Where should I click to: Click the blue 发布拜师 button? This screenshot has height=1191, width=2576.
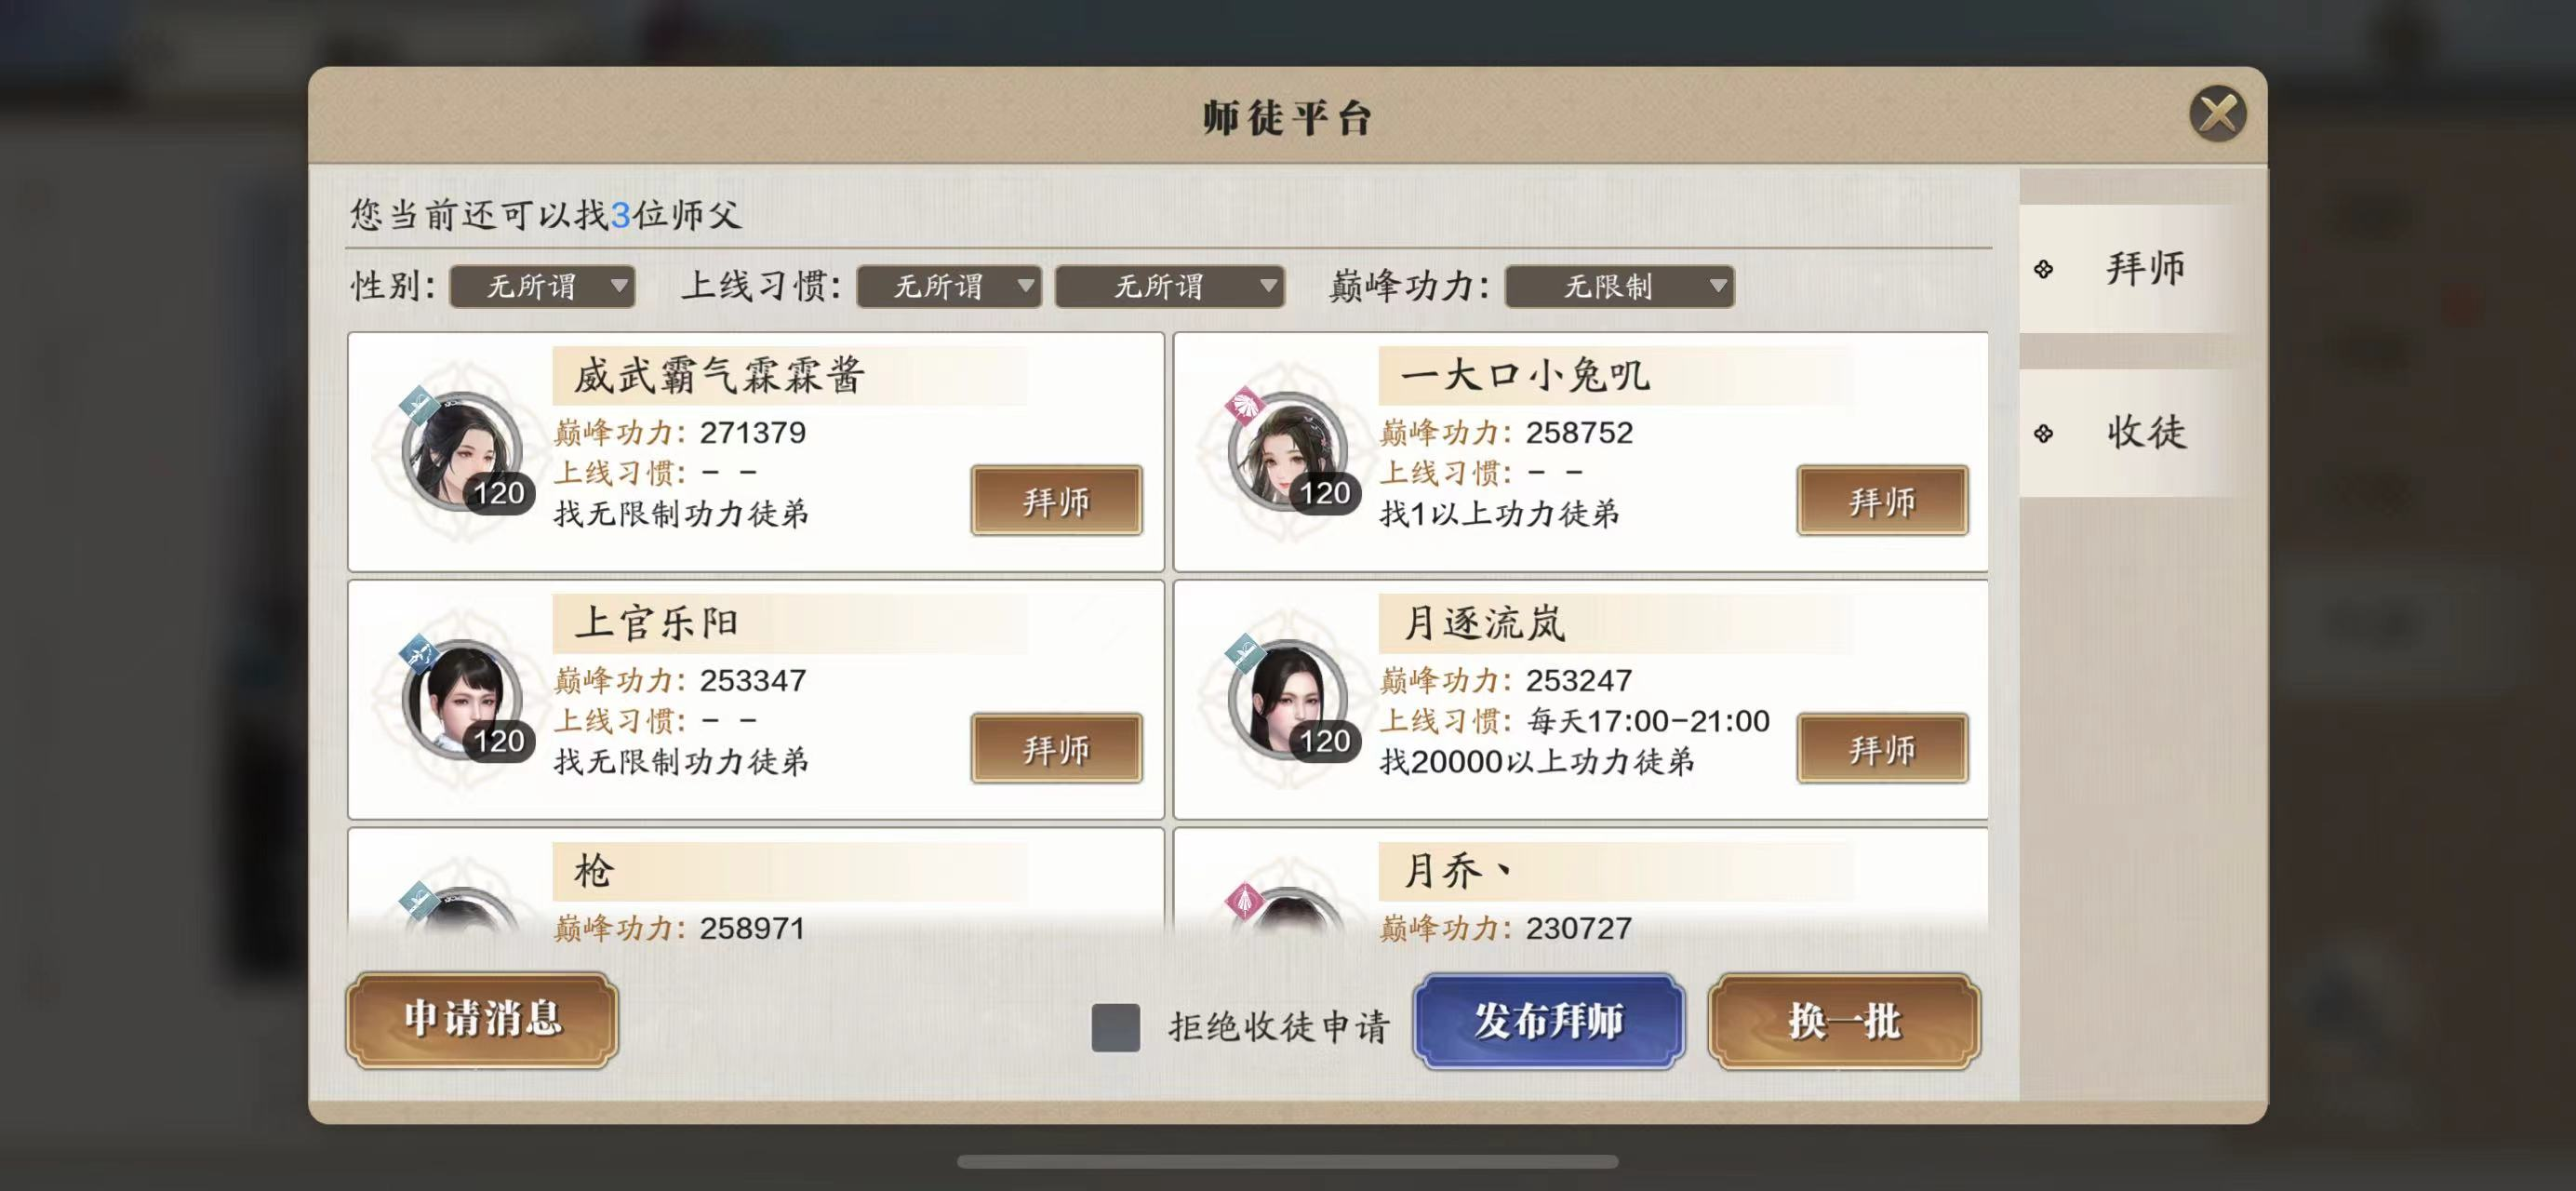coord(1548,1021)
